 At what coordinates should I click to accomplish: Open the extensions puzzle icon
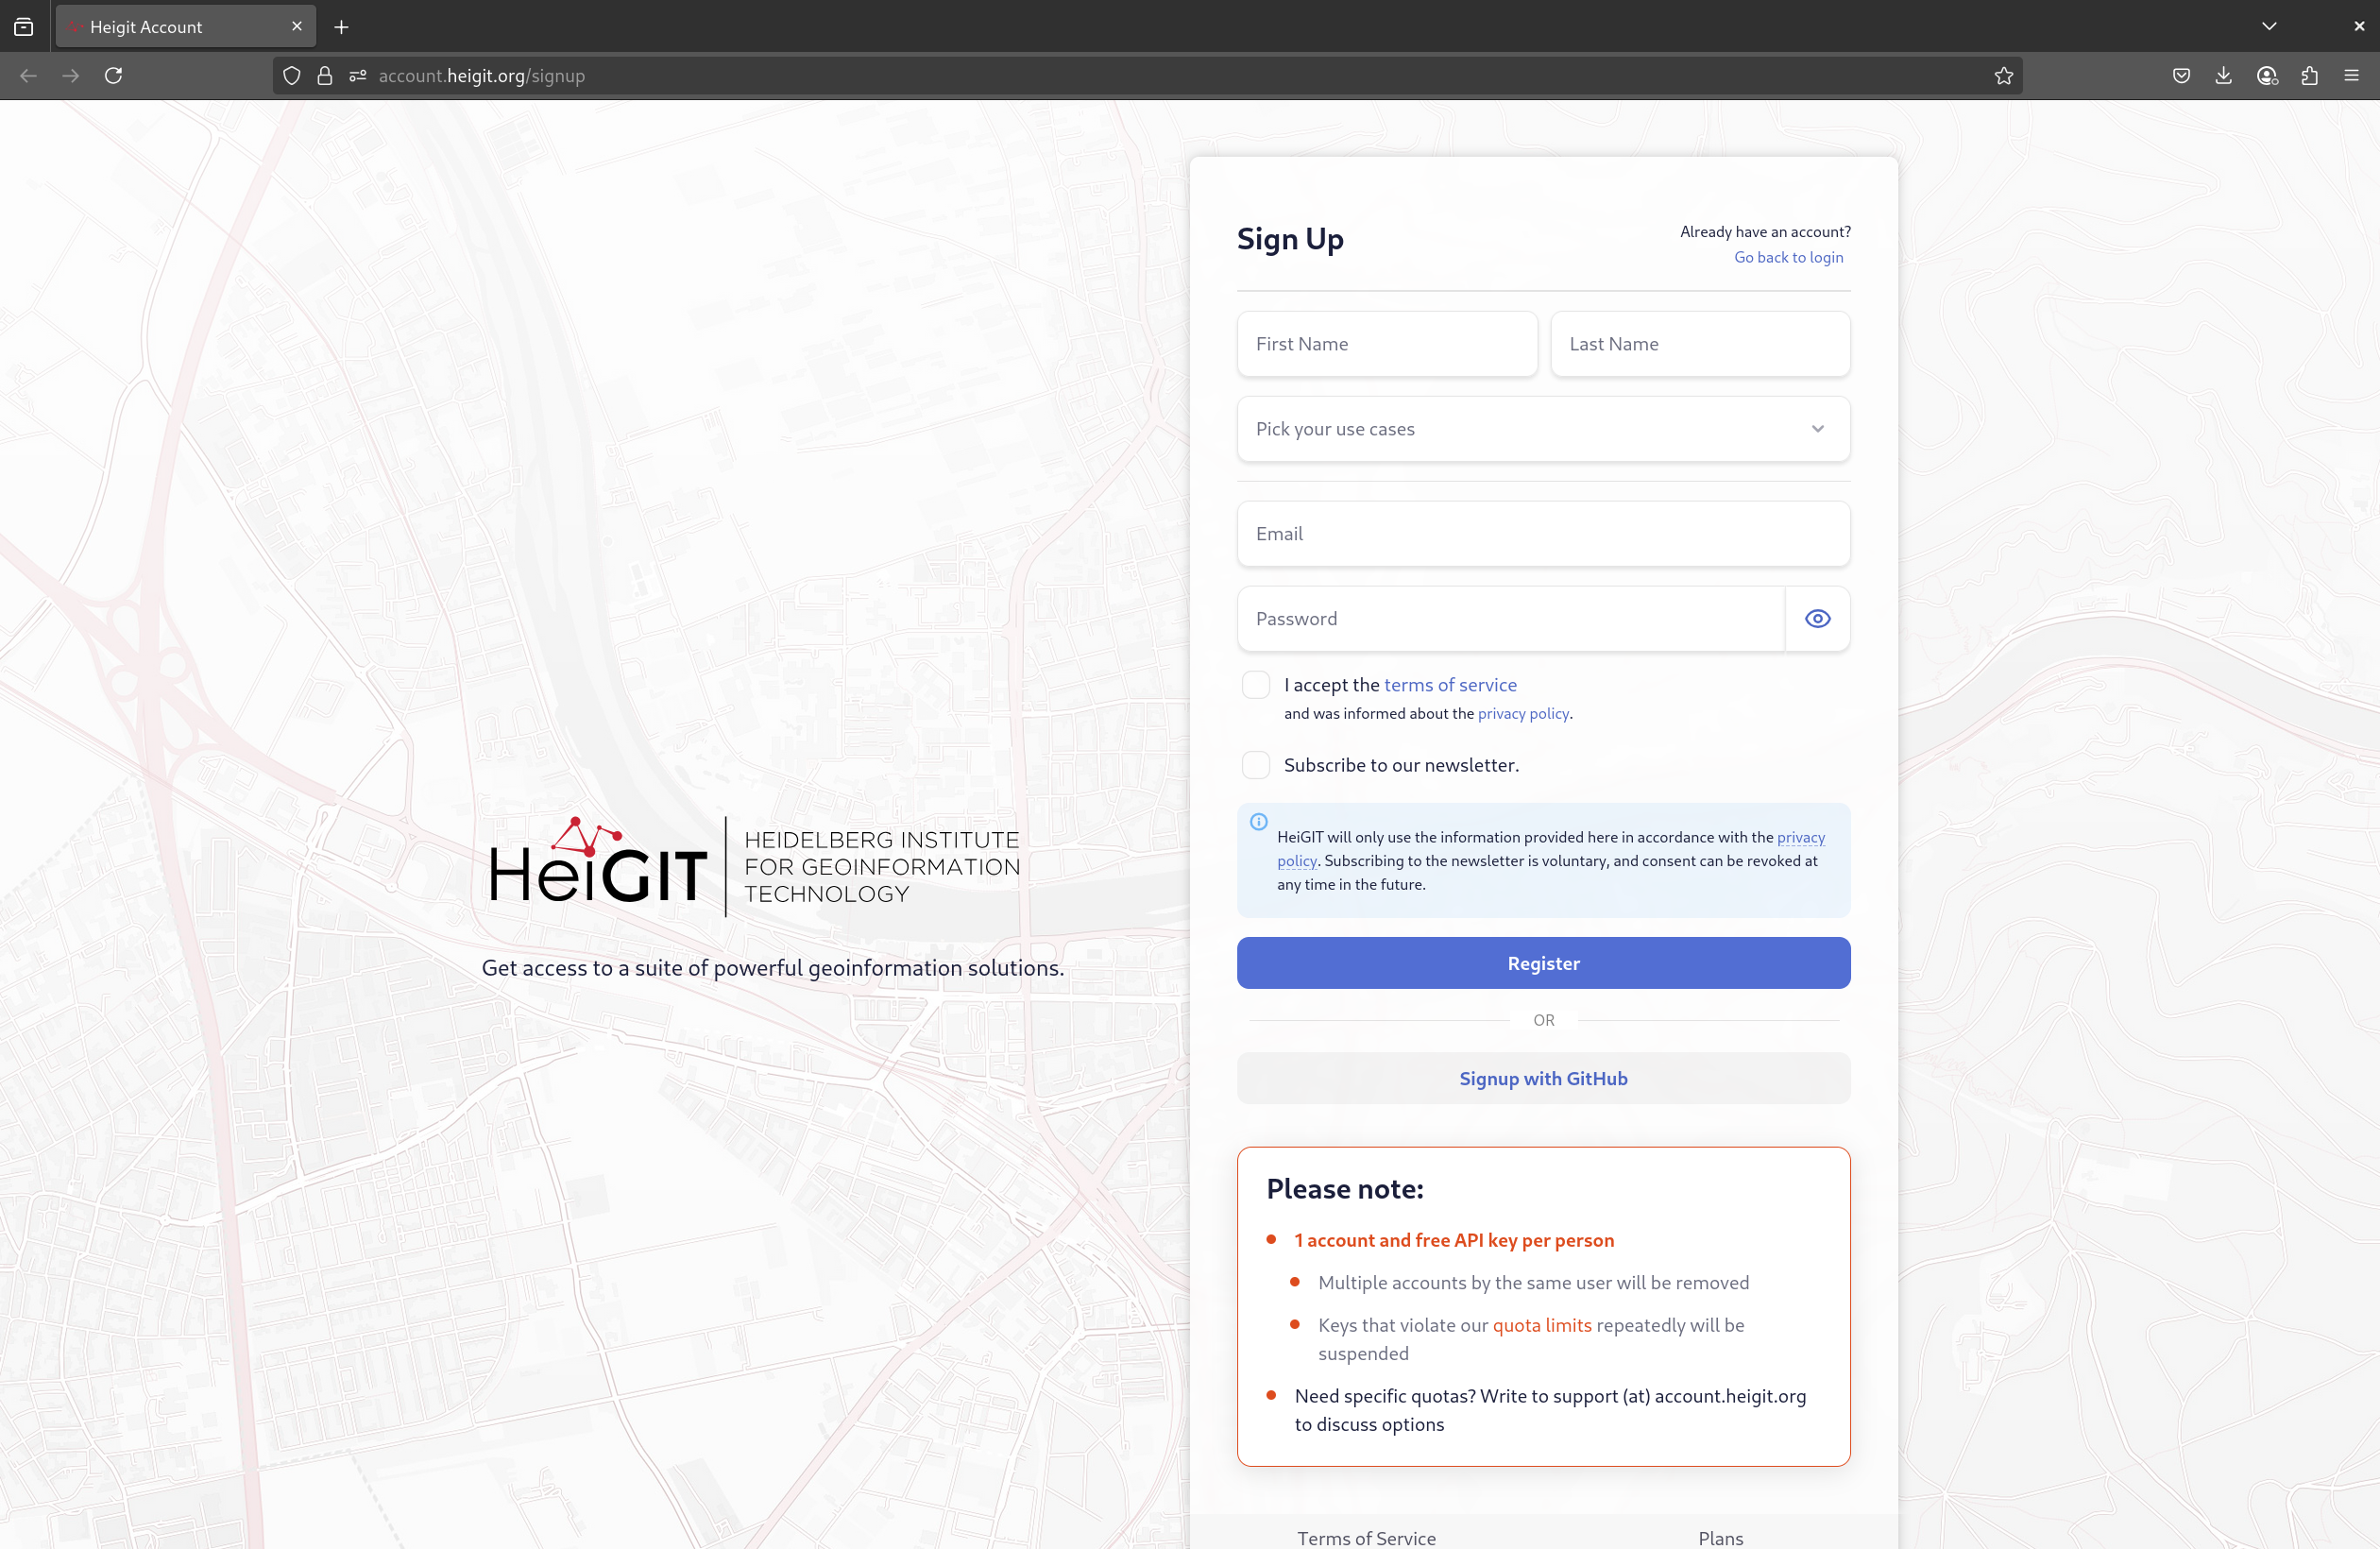pos(2309,76)
